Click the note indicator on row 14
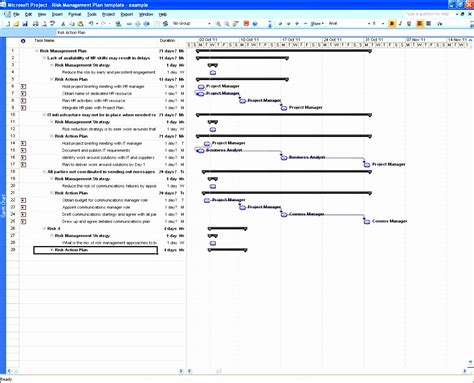The height and width of the screenshot is (383, 474). [x=23, y=143]
